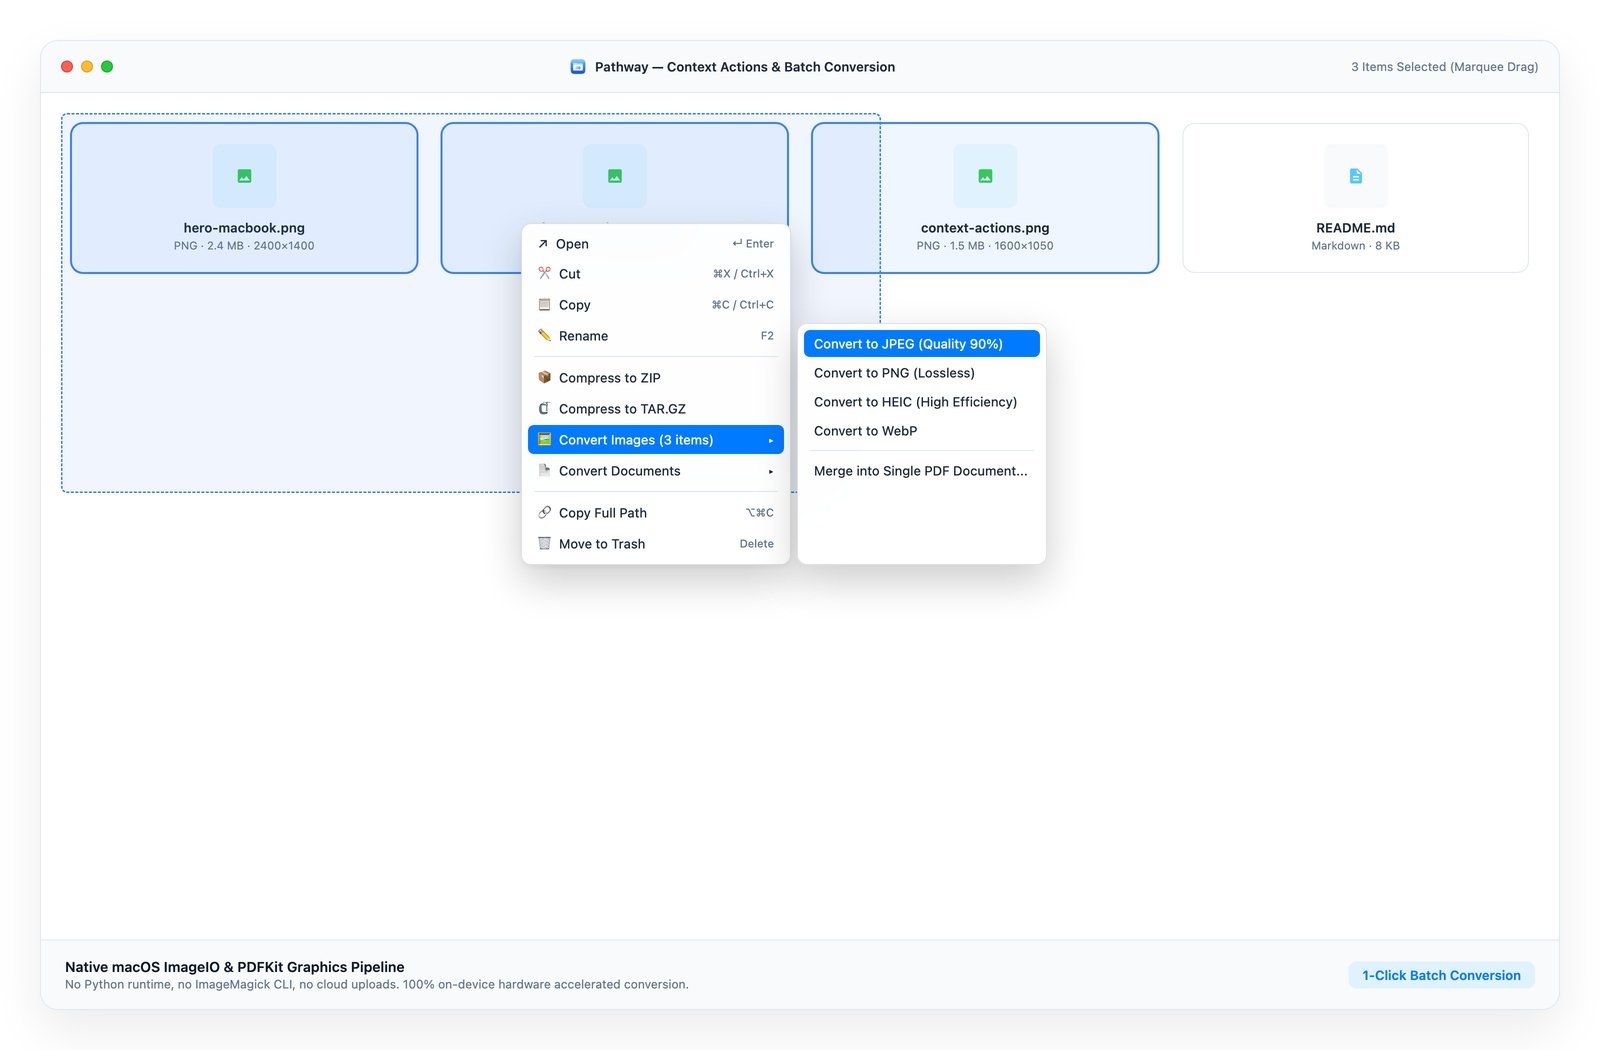This screenshot has height=1050, width=1600.
Task: Close the window with red button
Action: (x=67, y=67)
